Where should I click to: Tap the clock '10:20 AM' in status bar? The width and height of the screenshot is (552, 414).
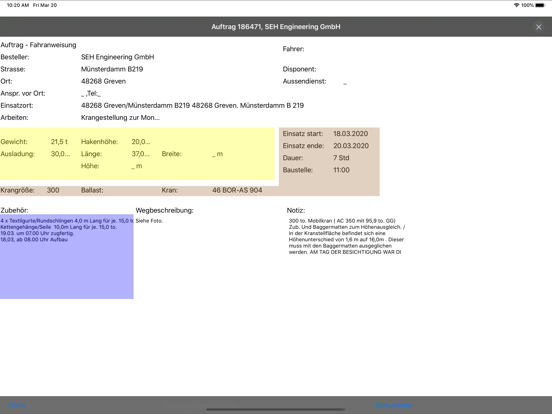click(18, 5)
